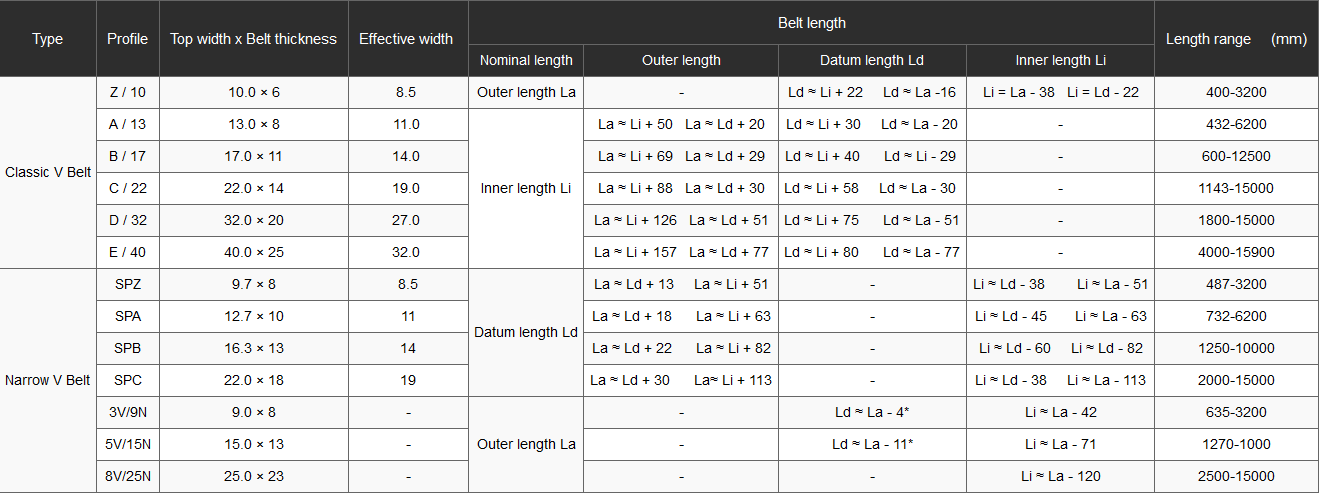Click the 'Inner length Li' subheader

[x=1061, y=60]
